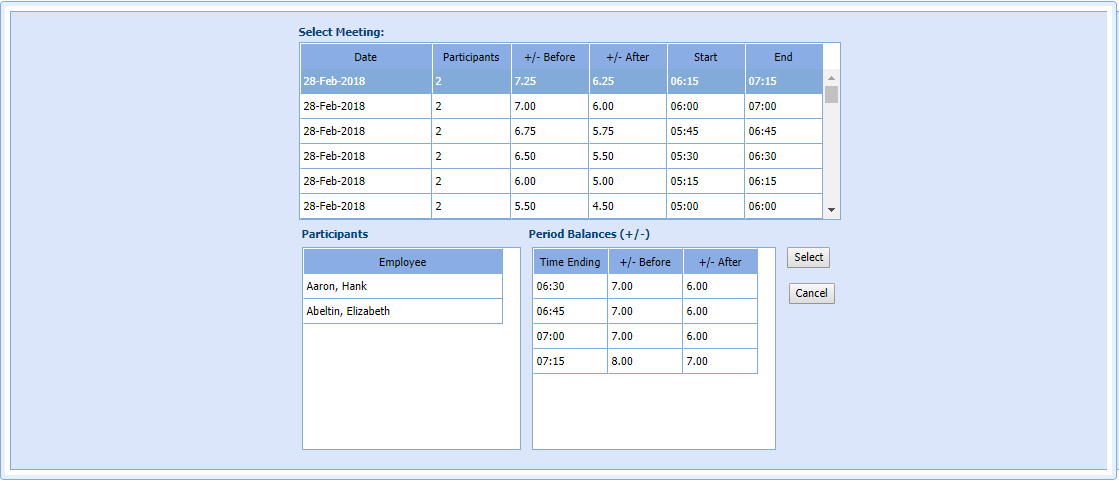Click the Employee column header
1119x480 pixels.
(402, 262)
